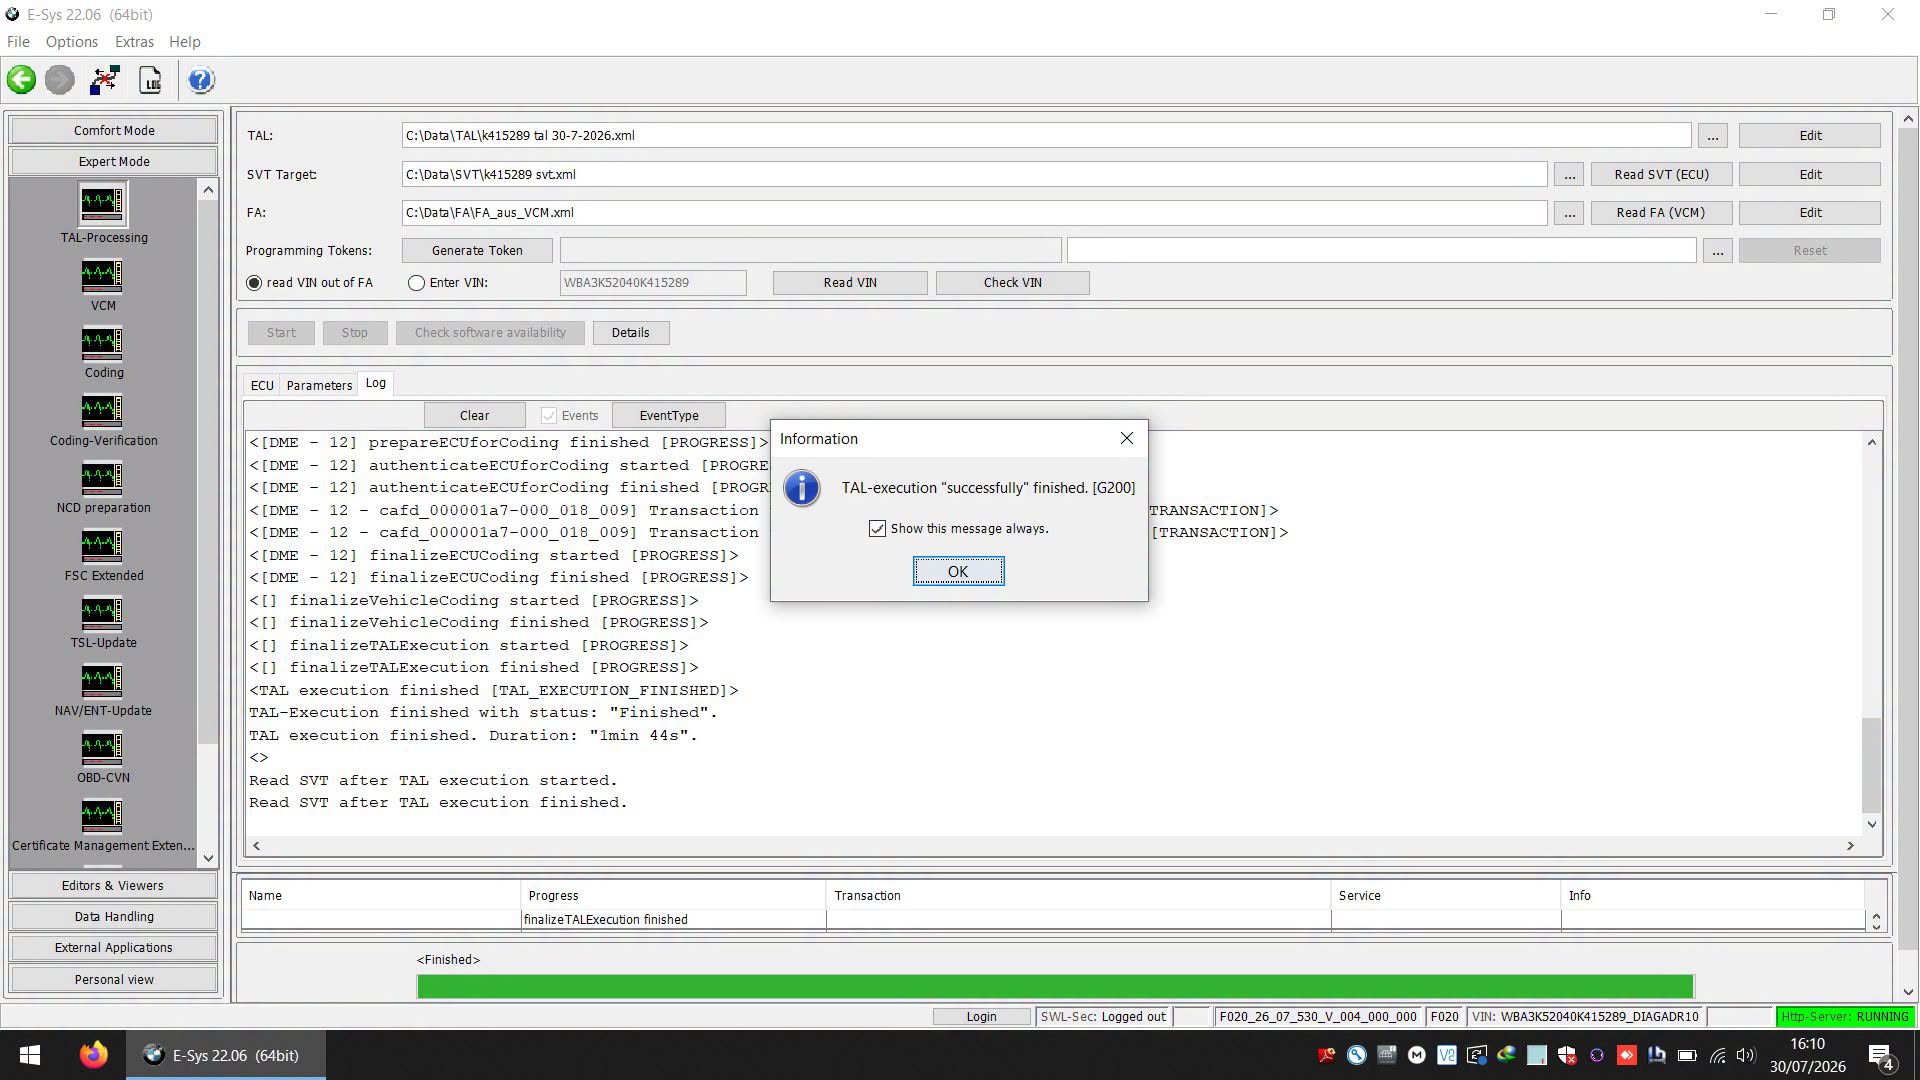The height and width of the screenshot is (1080, 1920).
Task: Uncheck Show this message always
Action: (877, 529)
